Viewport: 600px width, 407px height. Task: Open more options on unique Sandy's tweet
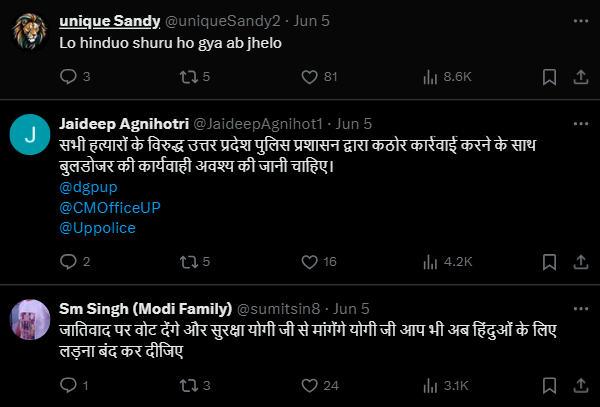(579, 20)
